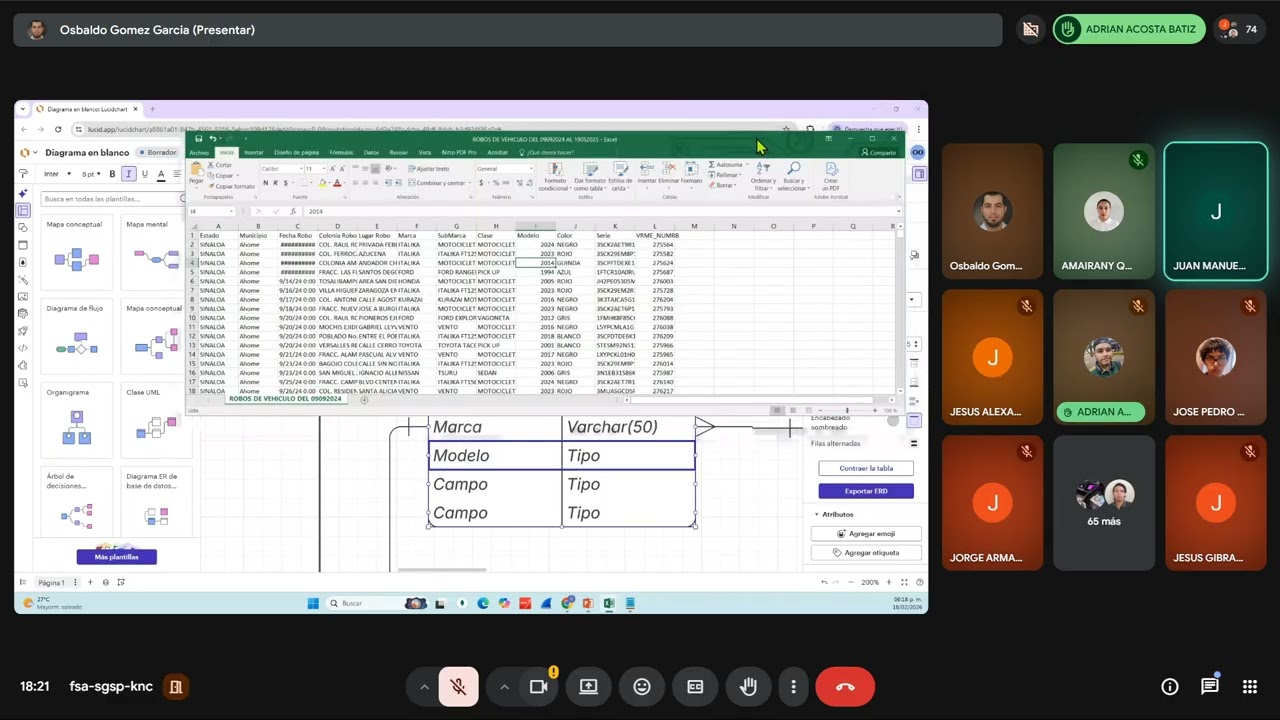1280x720 pixels.
Task: Open the Inter font dropdown in Lucidchart
Action: click(55, 174)
